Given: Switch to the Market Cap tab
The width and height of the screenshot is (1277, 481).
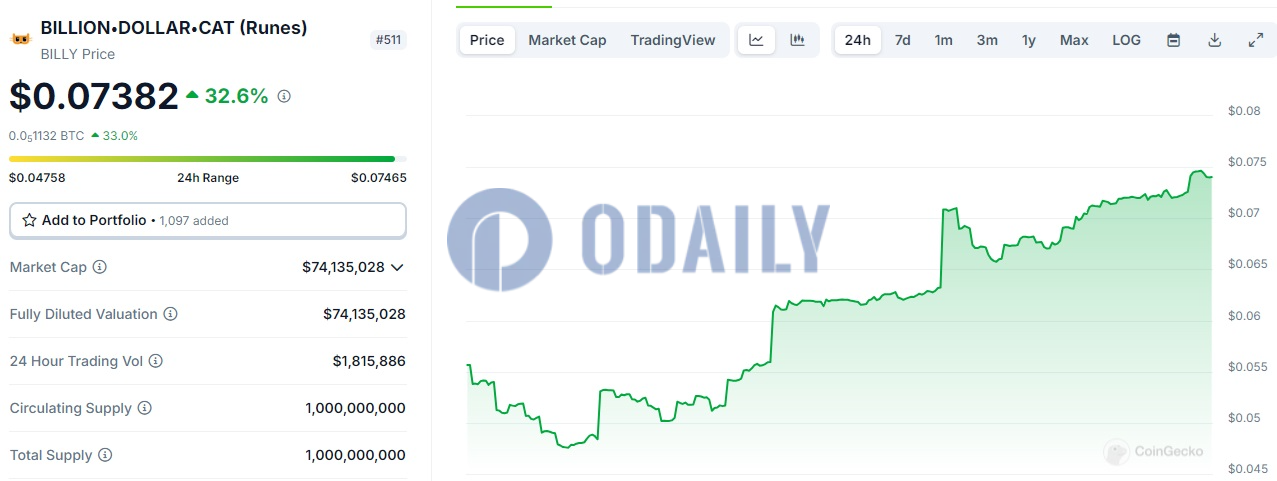Looking at the screenshot, I should (x=567, y=40).
